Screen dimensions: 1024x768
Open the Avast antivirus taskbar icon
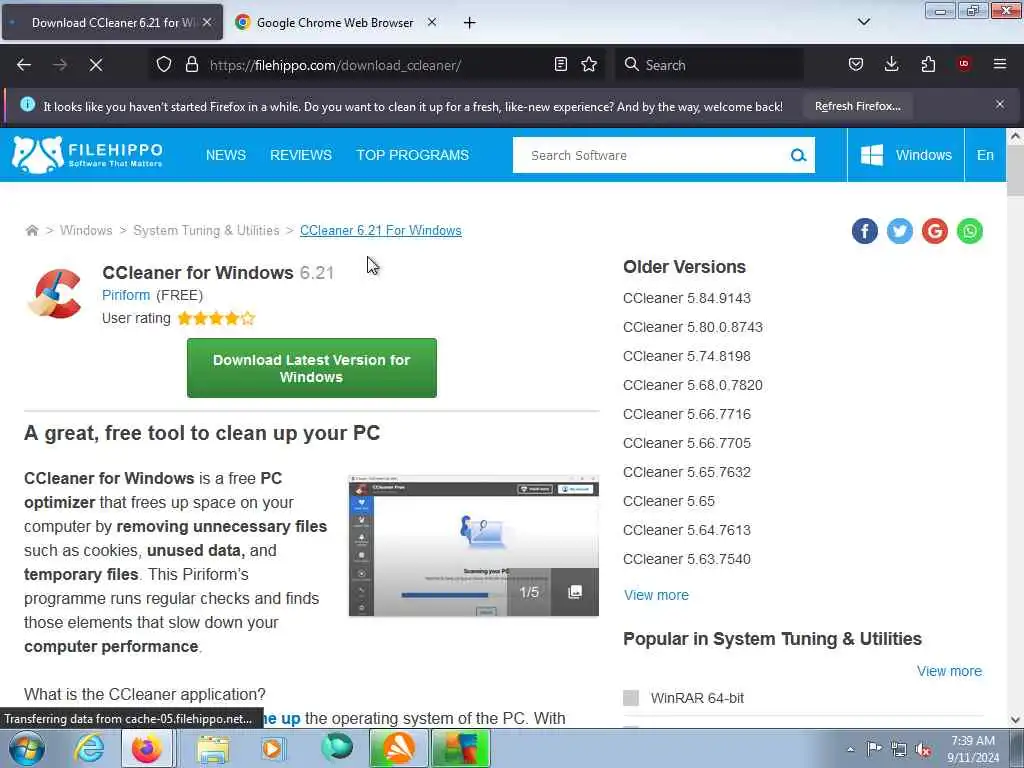click(x=399, y=748)
